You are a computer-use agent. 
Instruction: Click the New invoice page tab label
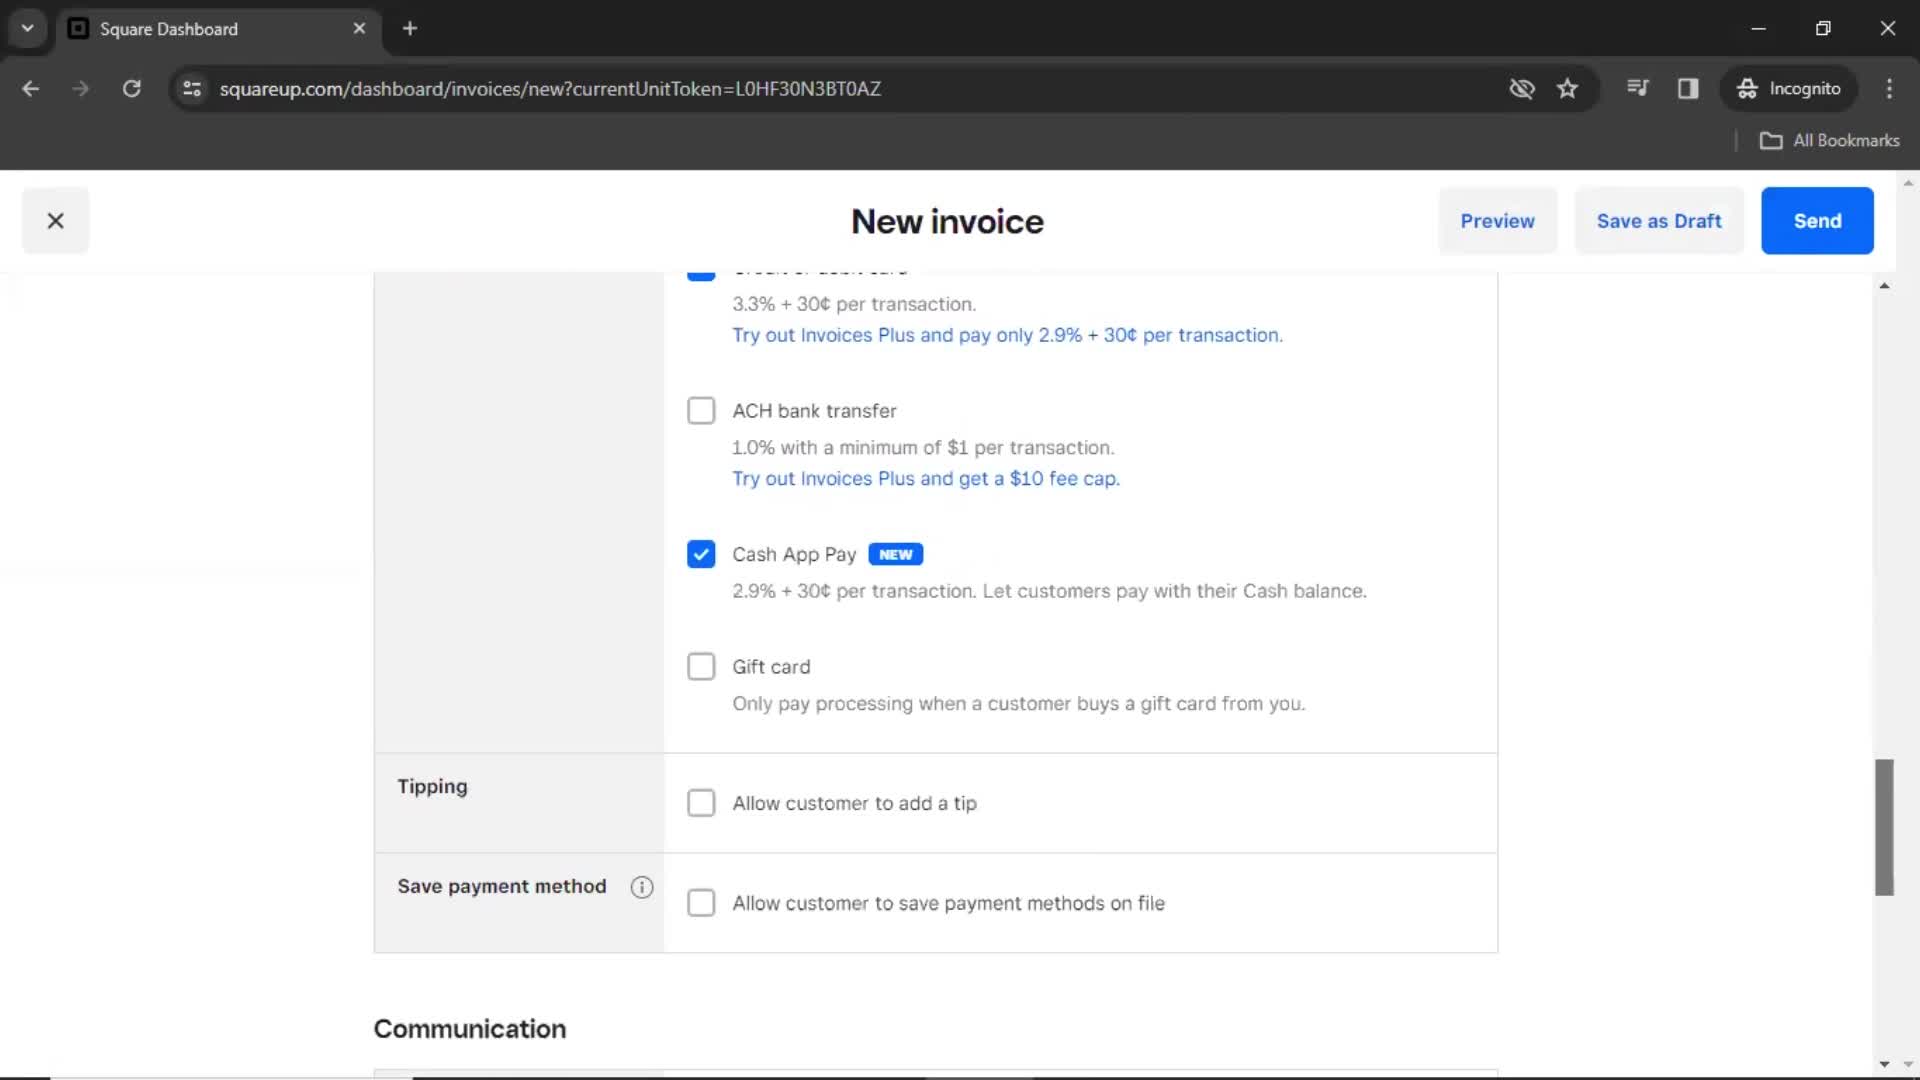[x=947, y=222]
